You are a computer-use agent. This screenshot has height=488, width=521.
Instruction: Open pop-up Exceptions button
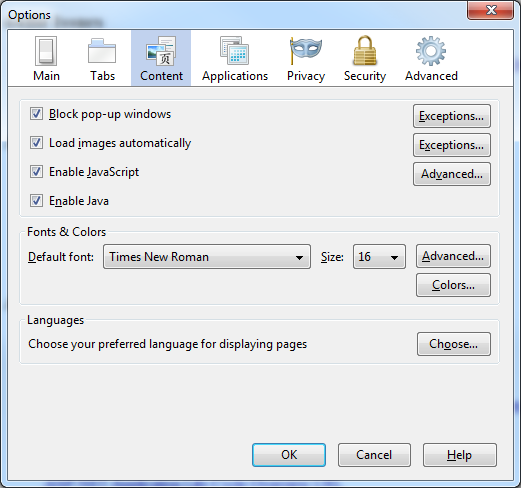point(452,116)
